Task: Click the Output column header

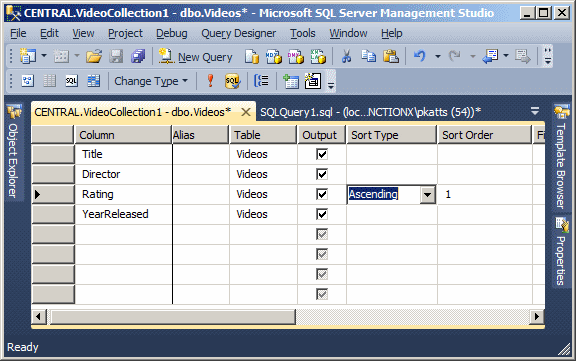Action: click(321, 135)
